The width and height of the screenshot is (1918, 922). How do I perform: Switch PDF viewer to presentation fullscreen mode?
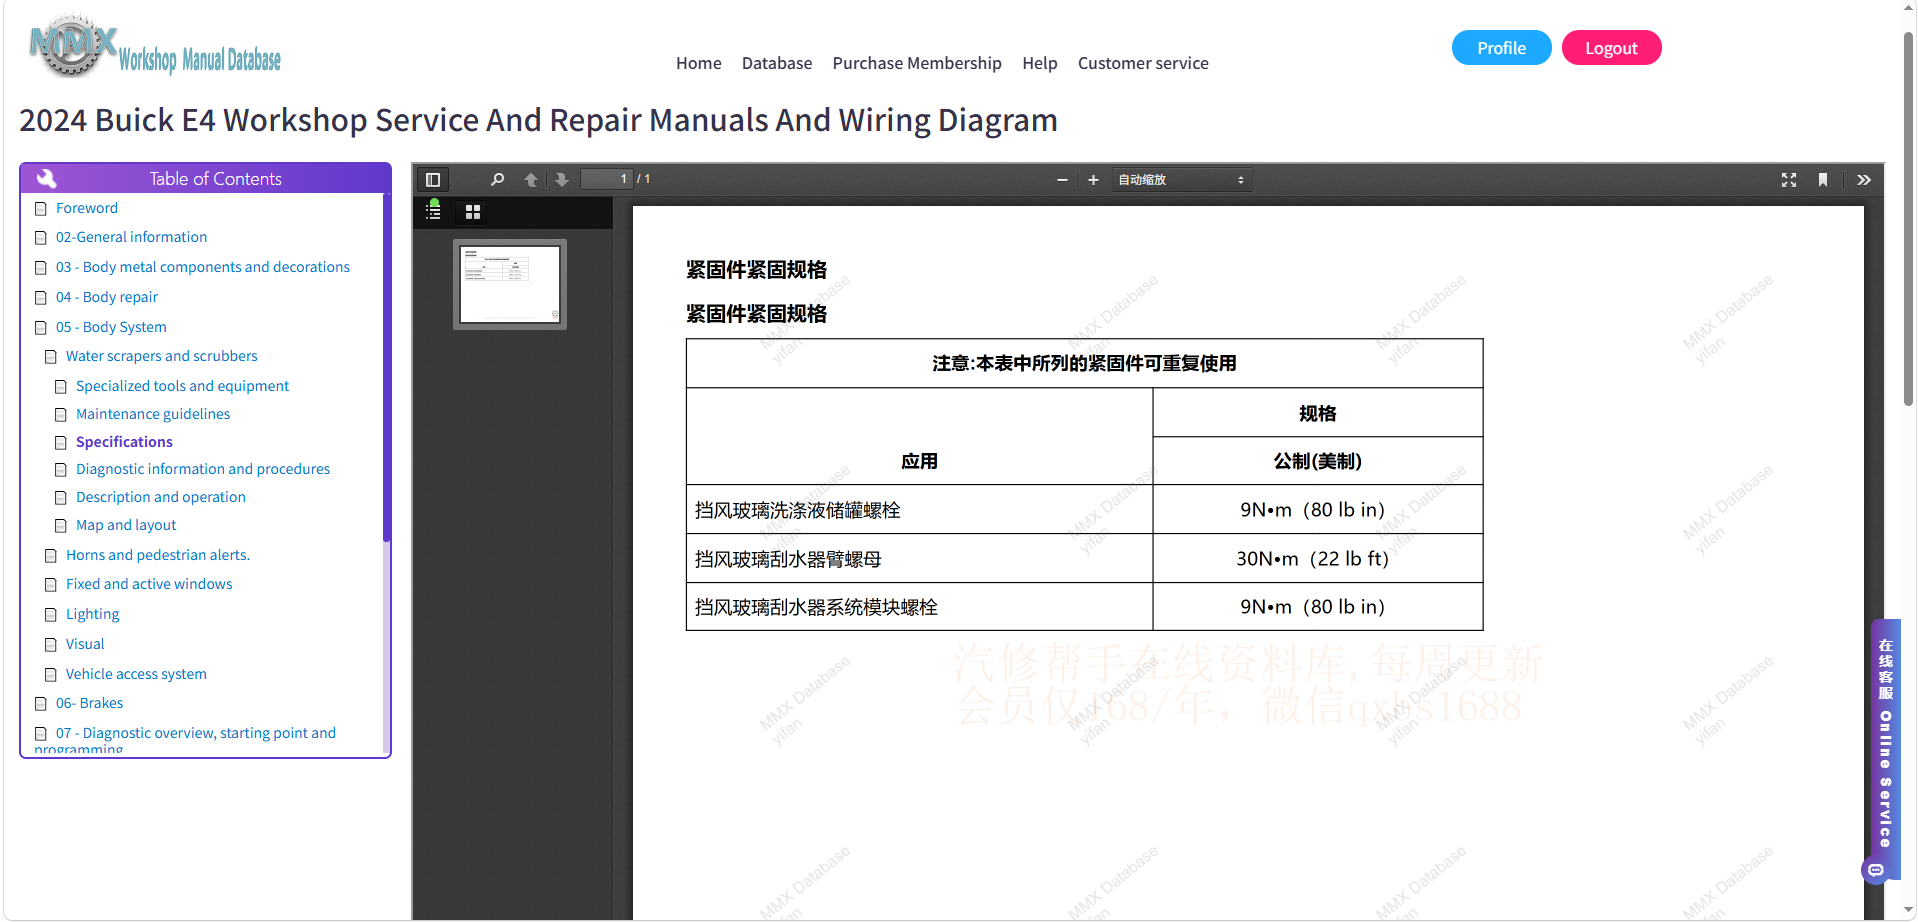click(x=1789, y=180)
